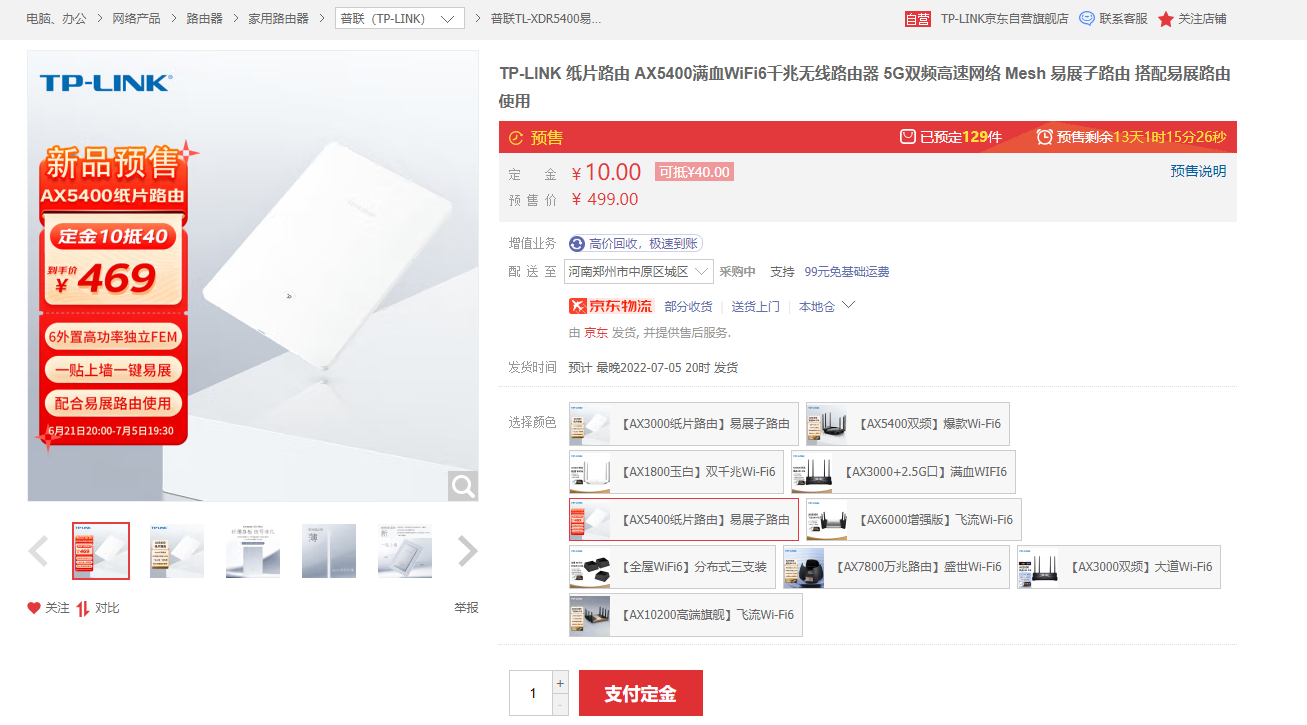The image size is (1307, 725).
Task: Click 电脑、办公 breadcrumb
Action: click(x=56, y=19)
